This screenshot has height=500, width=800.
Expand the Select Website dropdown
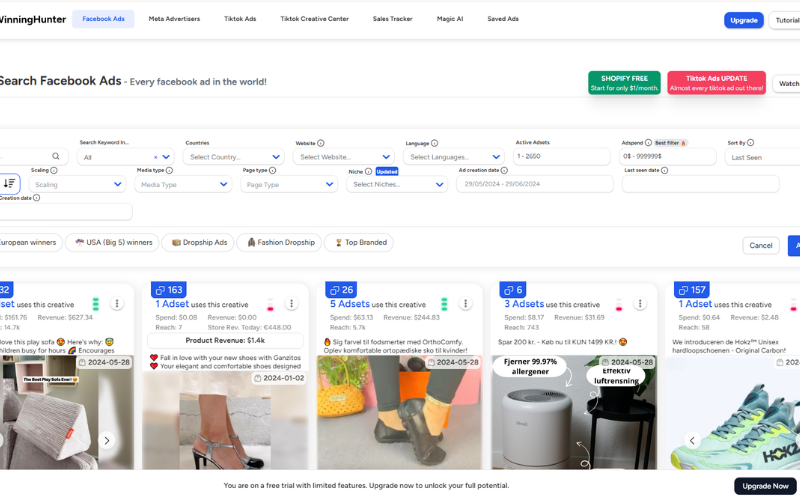[343, 157]
